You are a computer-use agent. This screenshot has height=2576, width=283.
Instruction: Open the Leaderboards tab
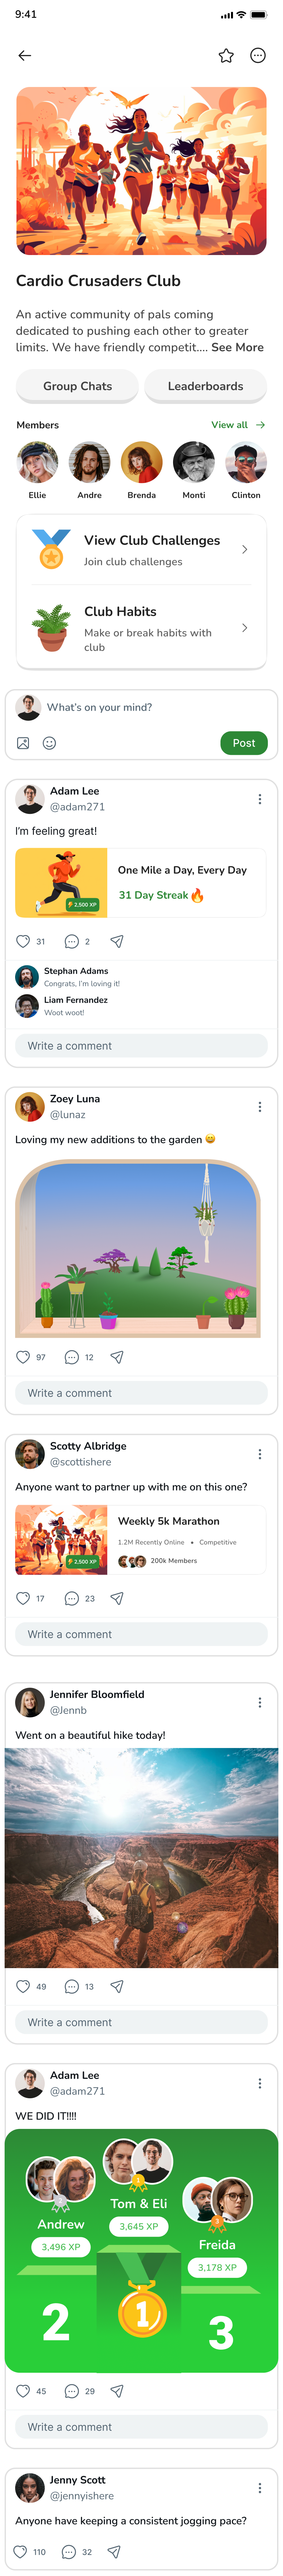coord(205,386)
